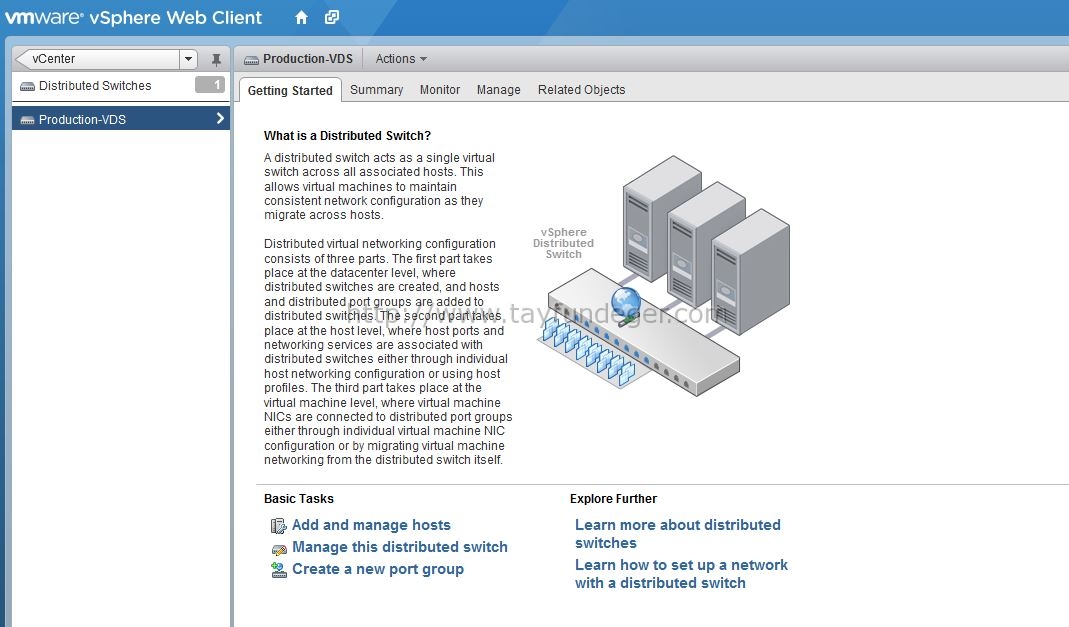Click the Distributed Switches count badge

pos(210,85)
